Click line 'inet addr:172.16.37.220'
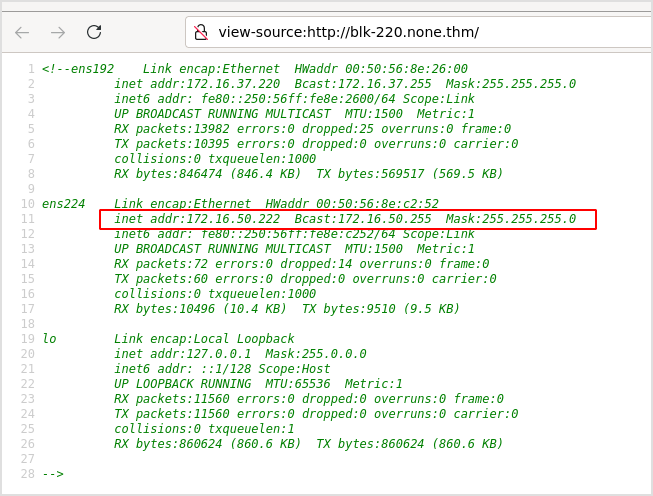The height and width of the screenshot is (496, 653). pos(345,84)
